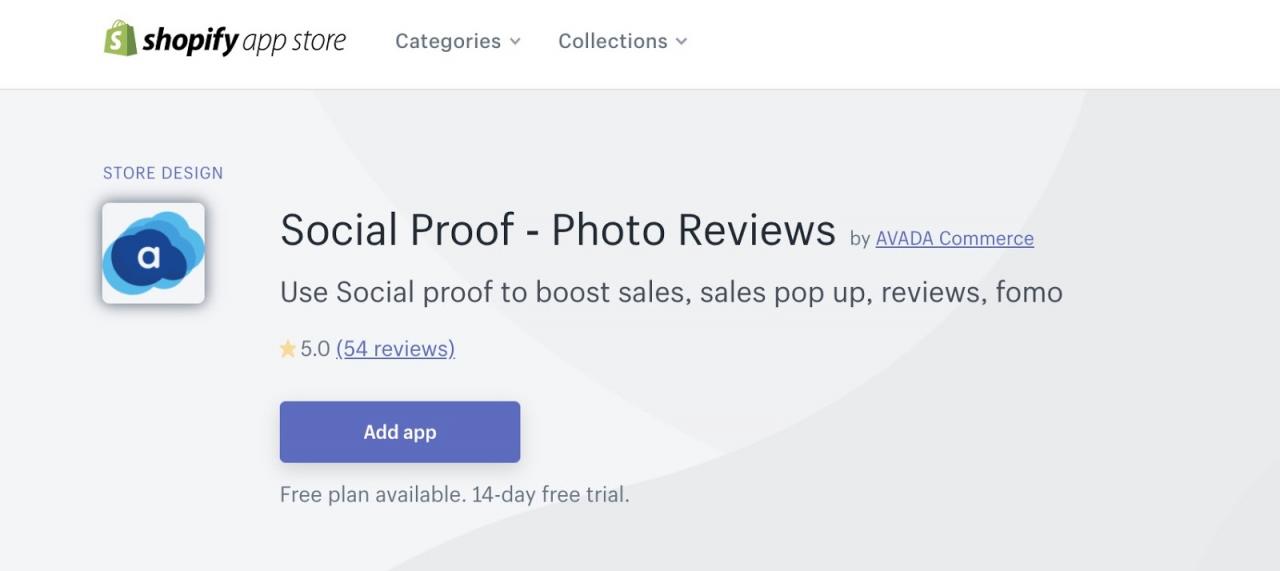
Task: Select the 'Social Proof - Photo Reviews' heading
Action: (557, 230)
